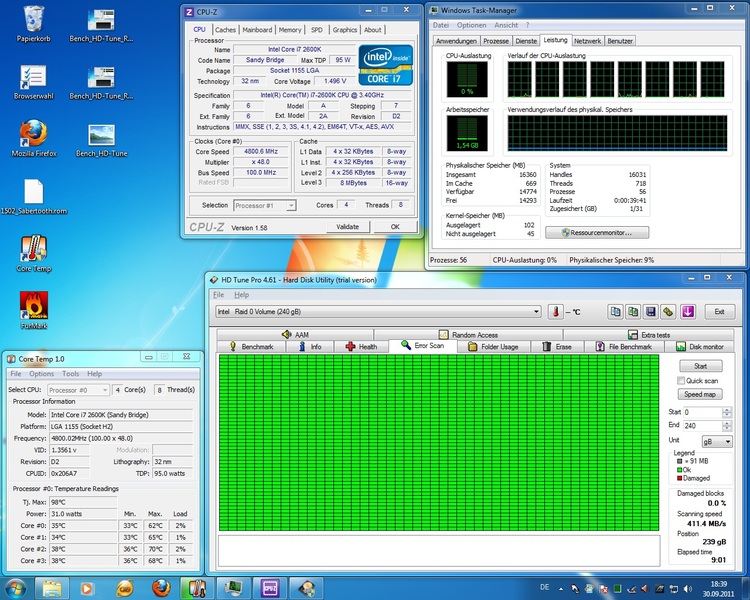Viewport: 750px width, 600px height.
Task: Open the Benchmark tab in HD Tune
Action: (x=252, y=347)
